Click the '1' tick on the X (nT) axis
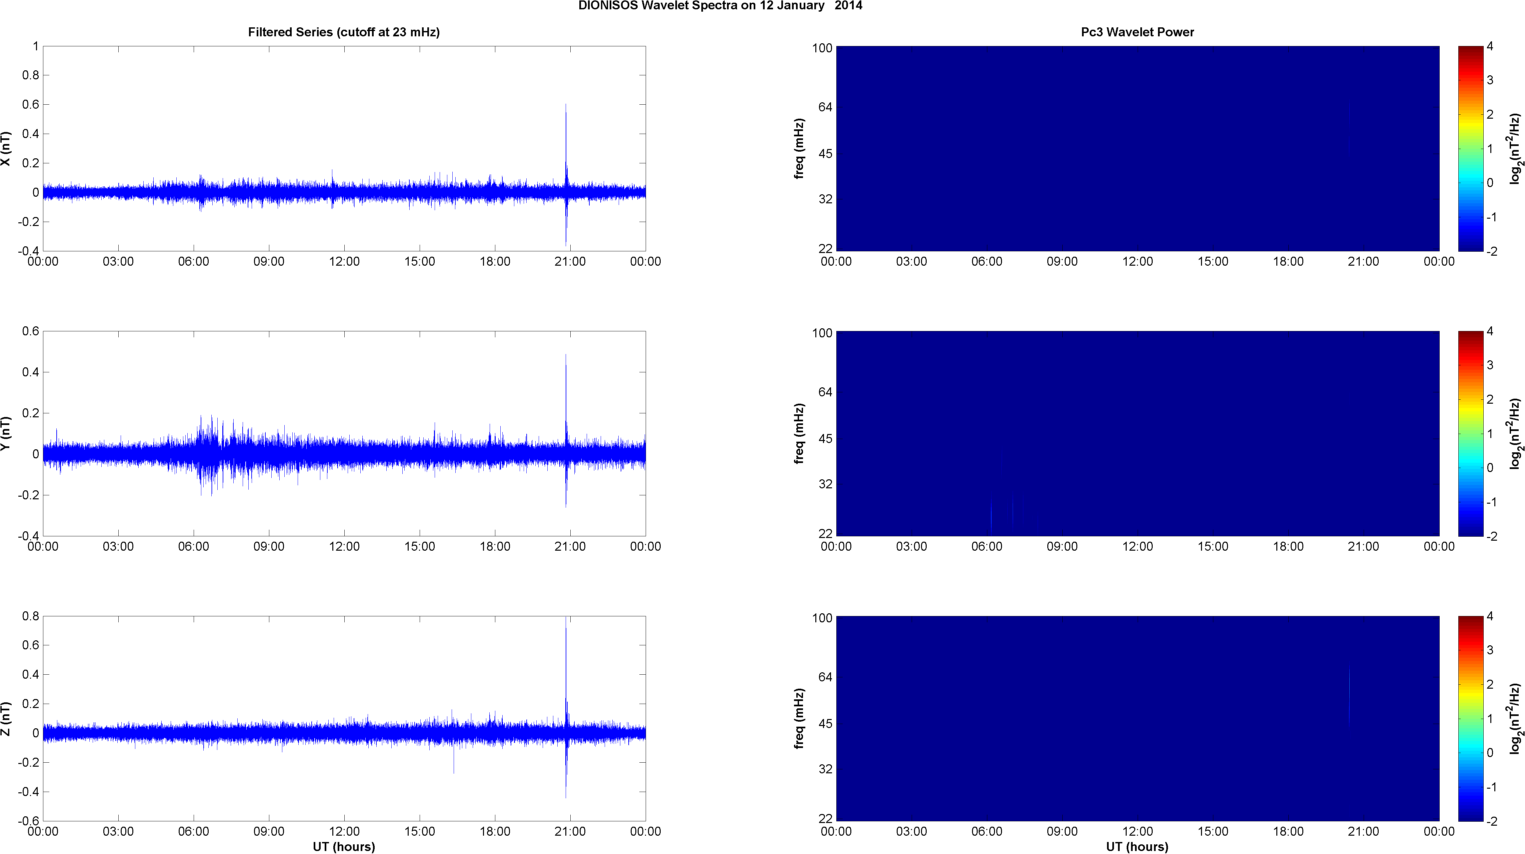The width and height of the screenshot is (1525, 854). click(35, 47)
